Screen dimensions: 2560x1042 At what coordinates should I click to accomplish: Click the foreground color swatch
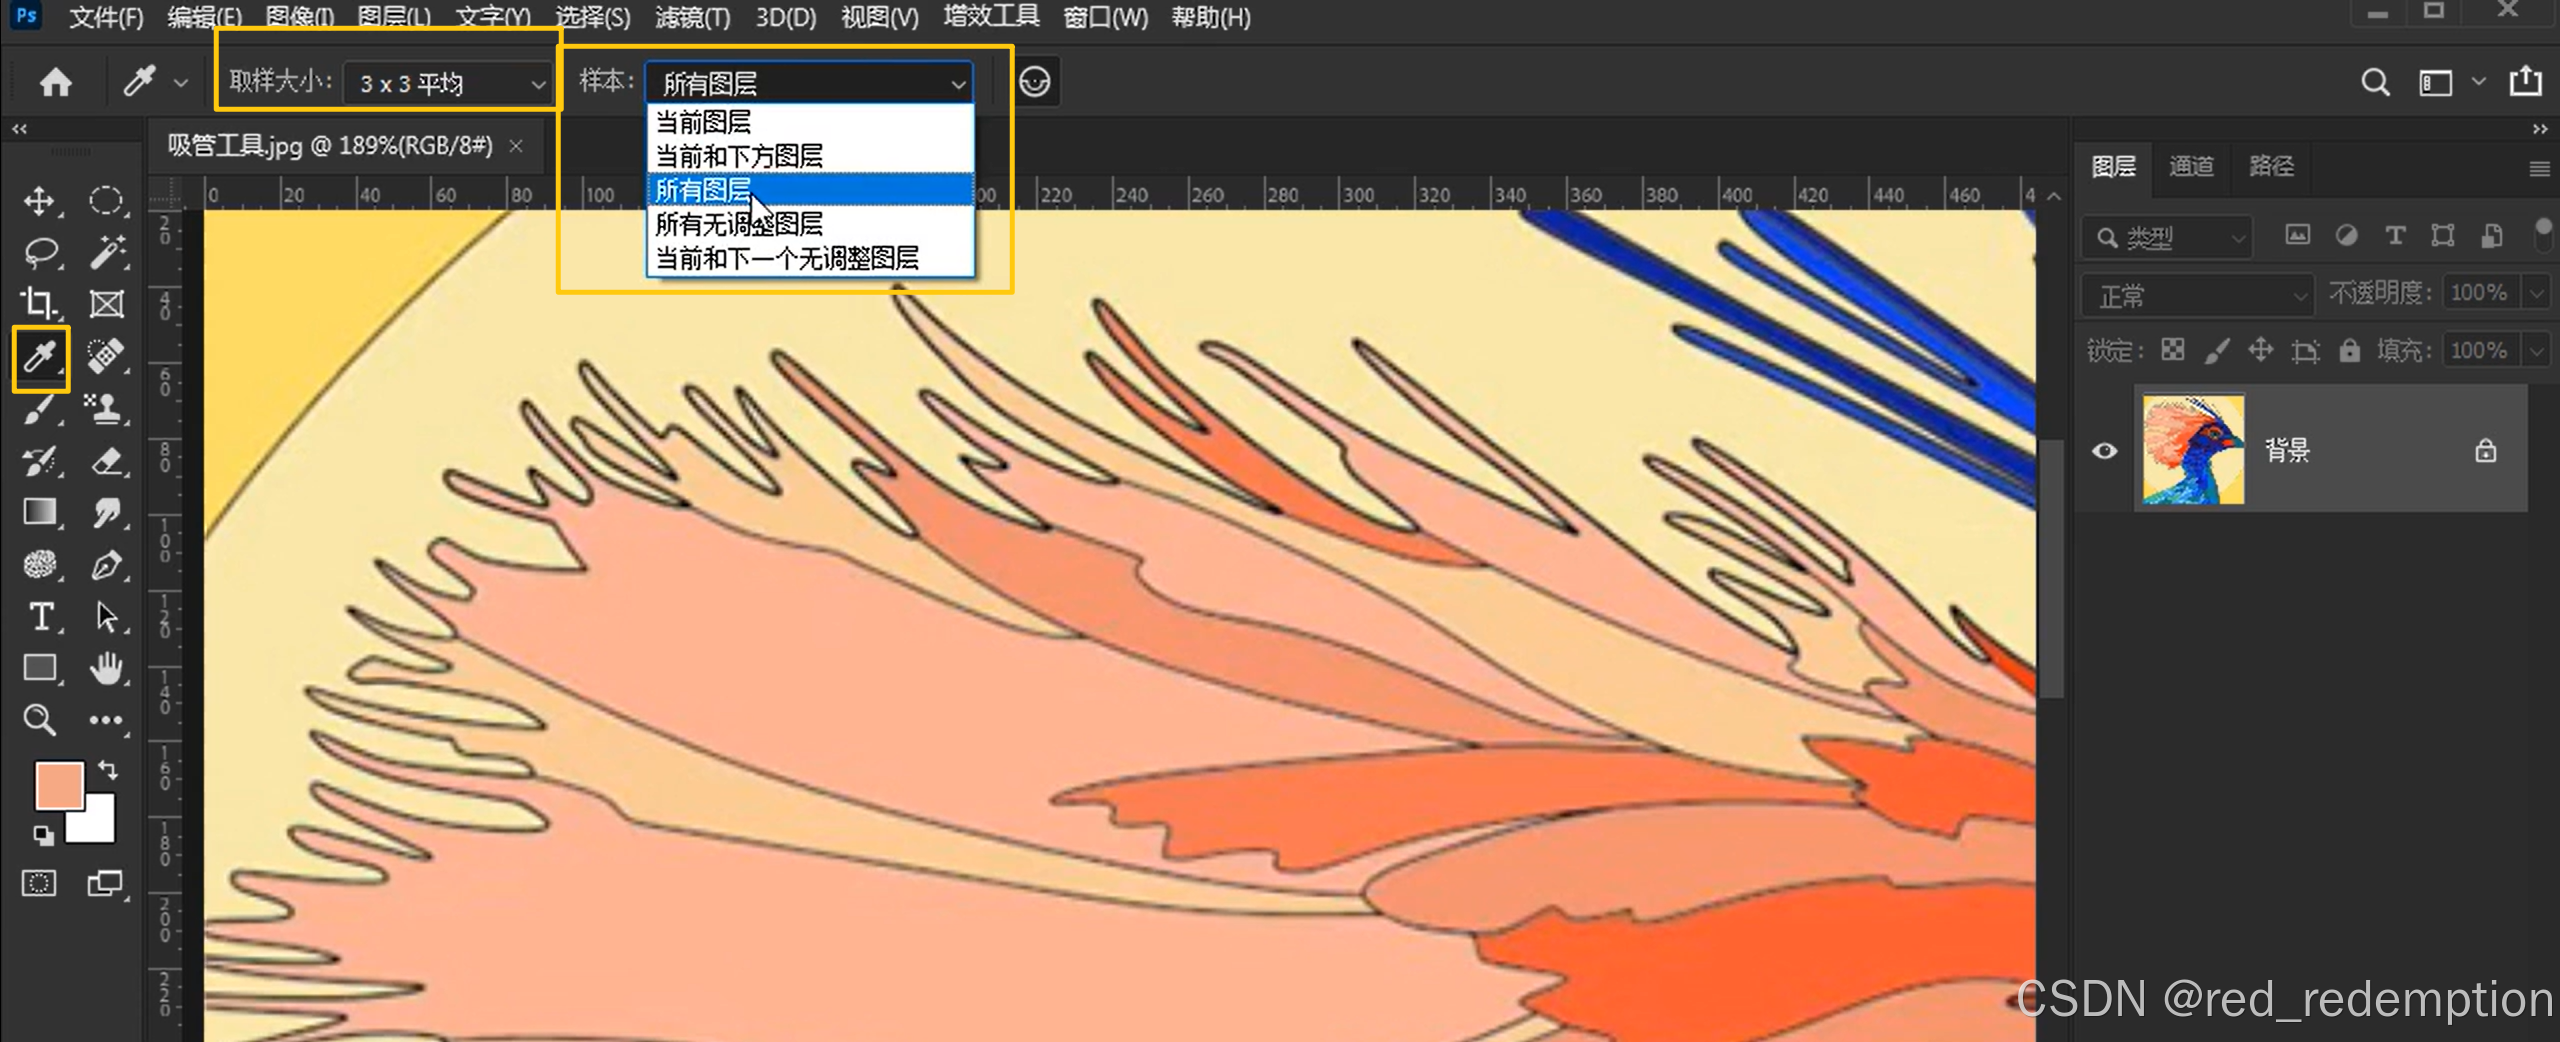pyautogui.click(x=59, y=785)
